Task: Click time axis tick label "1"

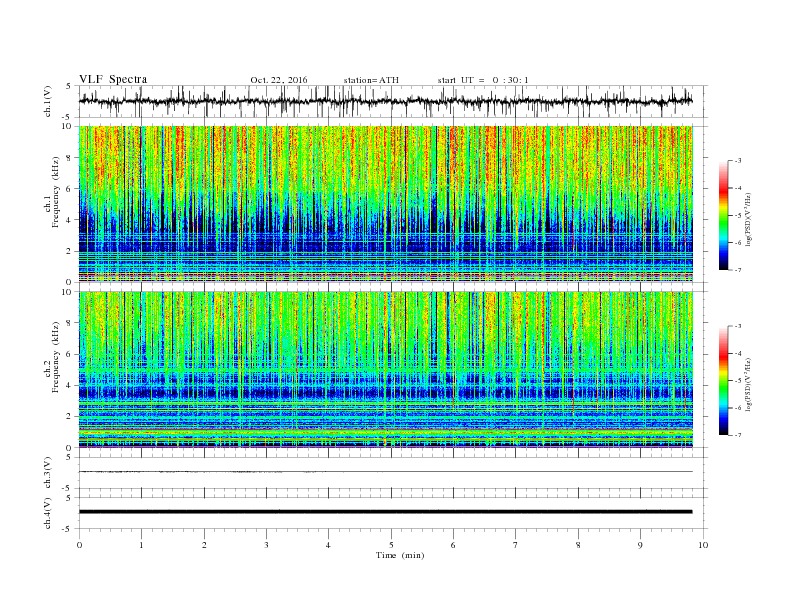Action: 141,545
